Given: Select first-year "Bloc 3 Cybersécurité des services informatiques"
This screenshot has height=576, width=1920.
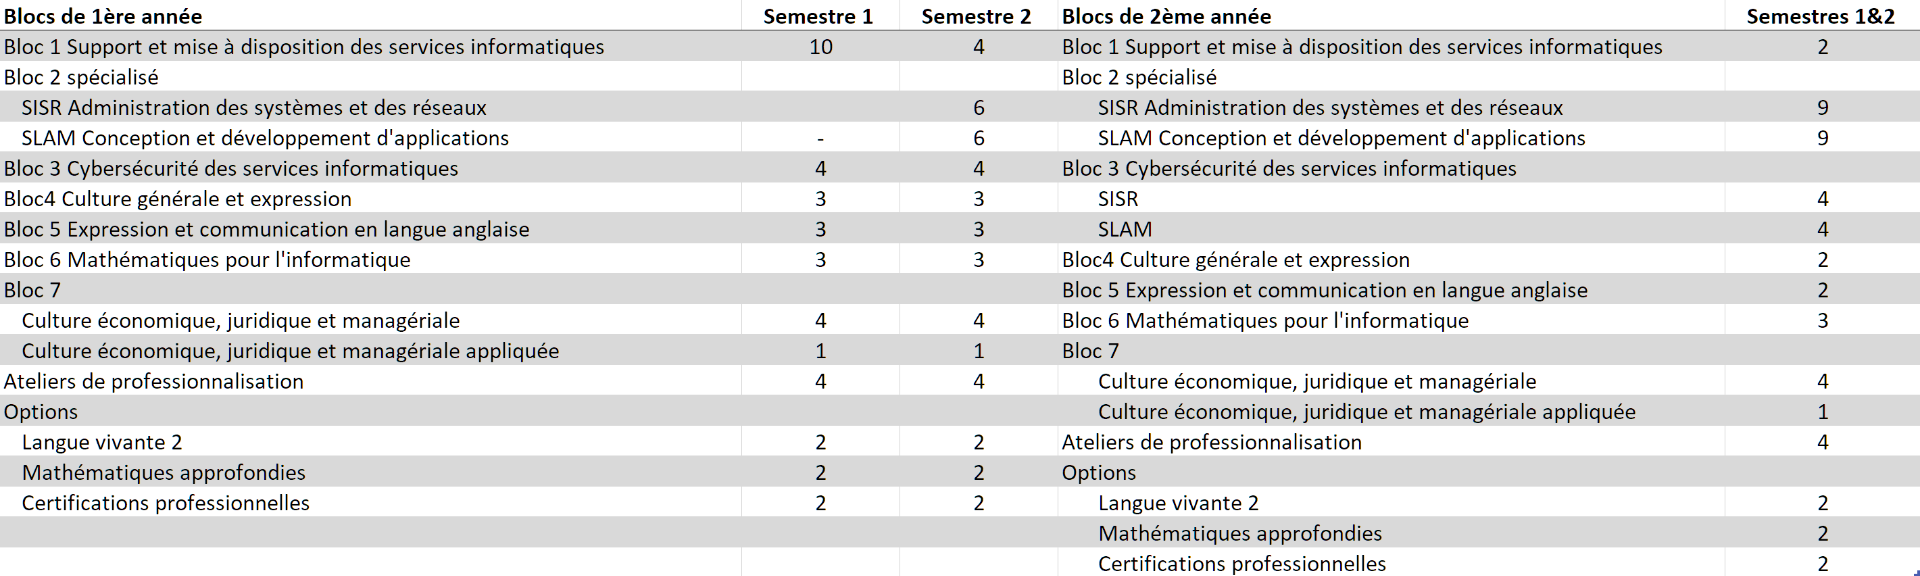Looking at the screenshot, I should (231, 169).
